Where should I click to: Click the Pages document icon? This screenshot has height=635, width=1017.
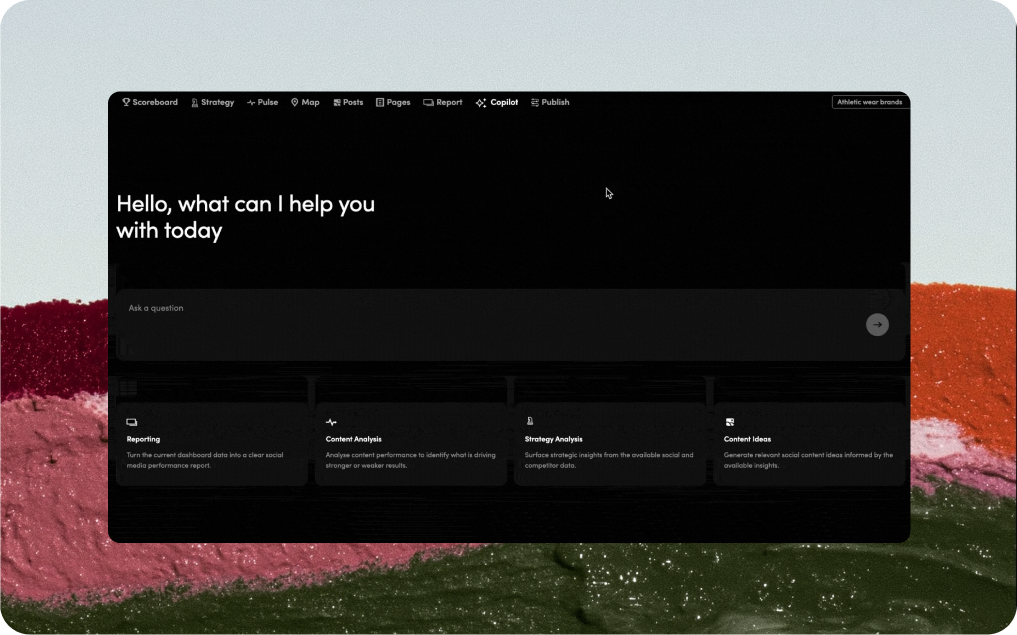coord(380,102)
